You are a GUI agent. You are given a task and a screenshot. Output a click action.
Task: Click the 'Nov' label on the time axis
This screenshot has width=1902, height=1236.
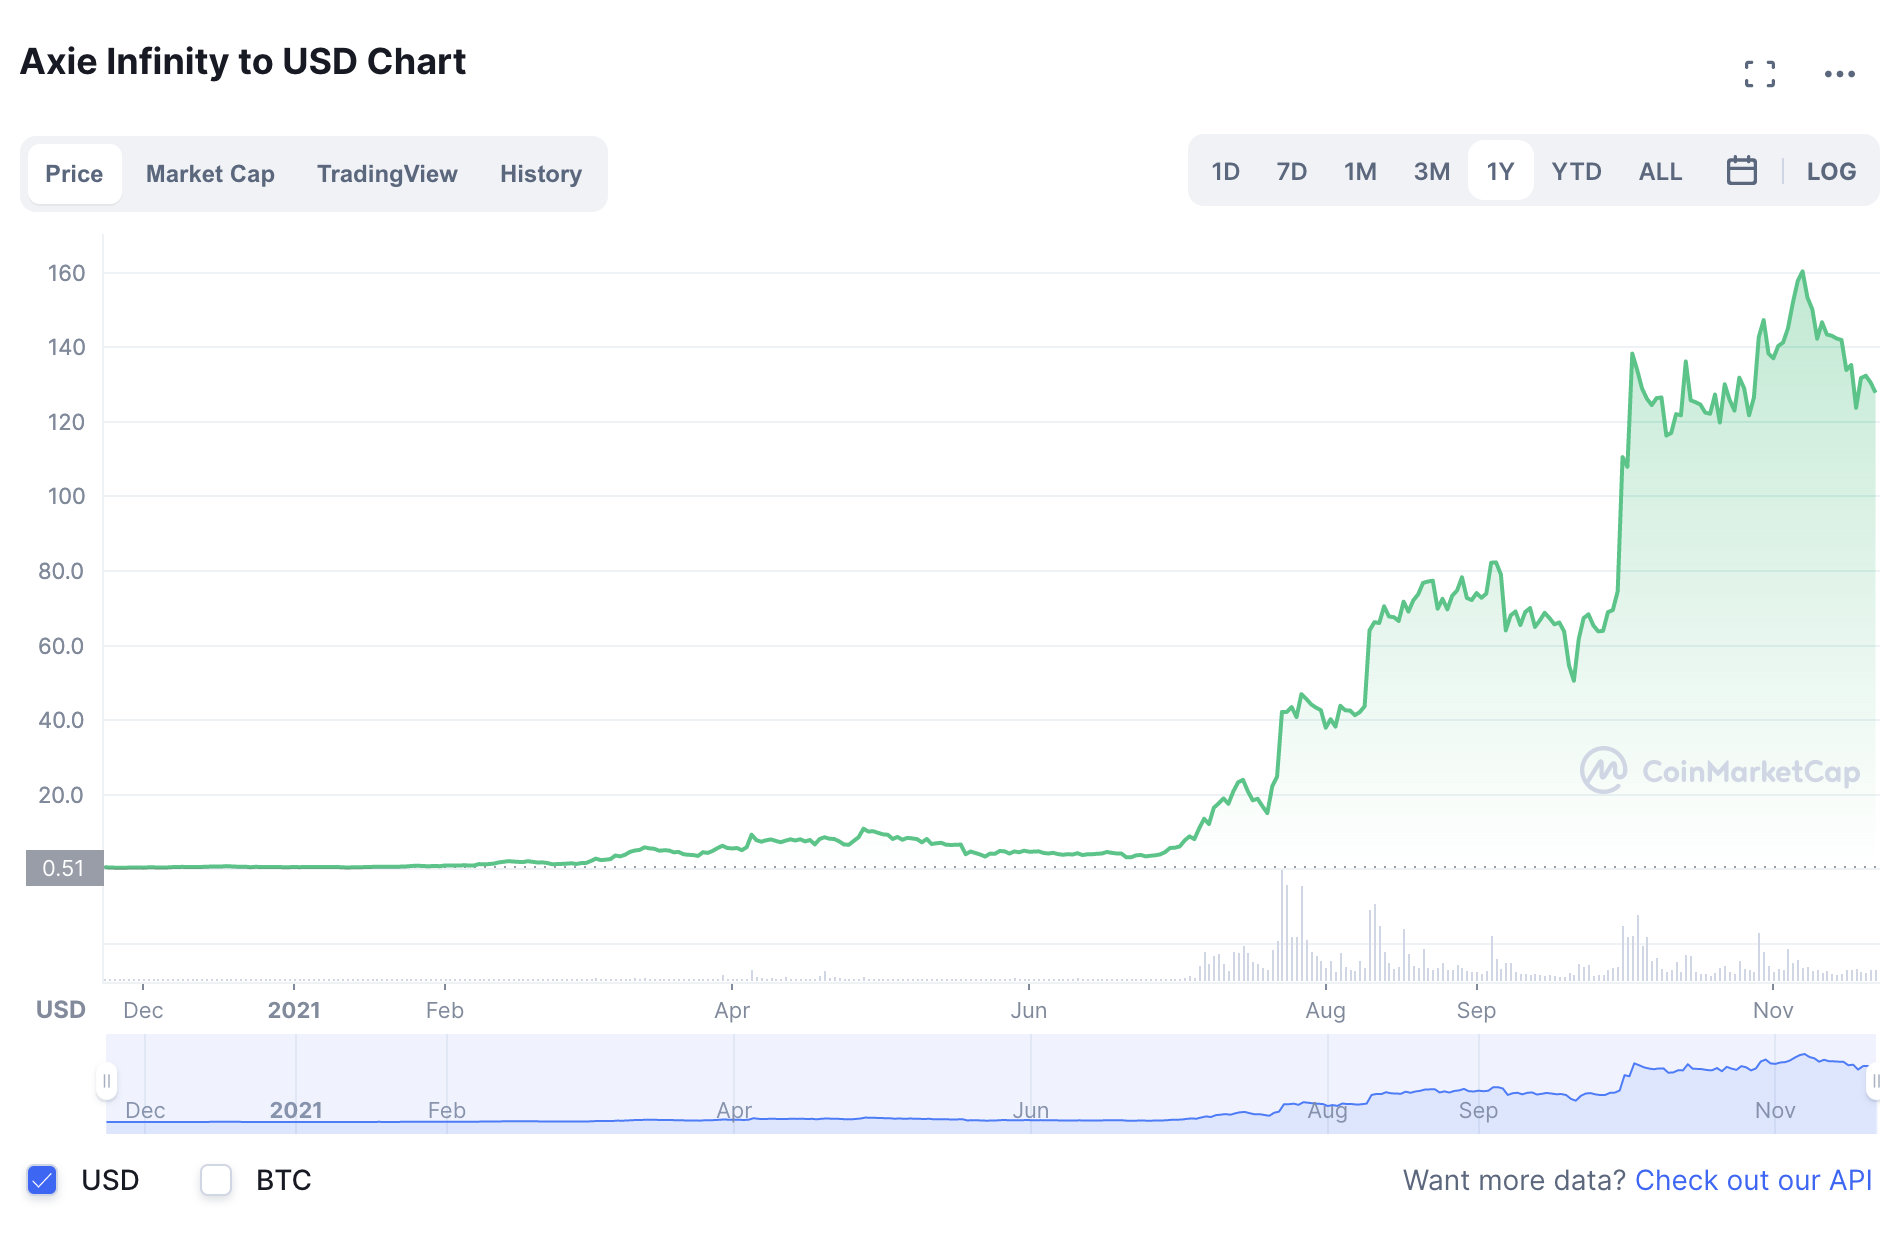[1773, 1010]
